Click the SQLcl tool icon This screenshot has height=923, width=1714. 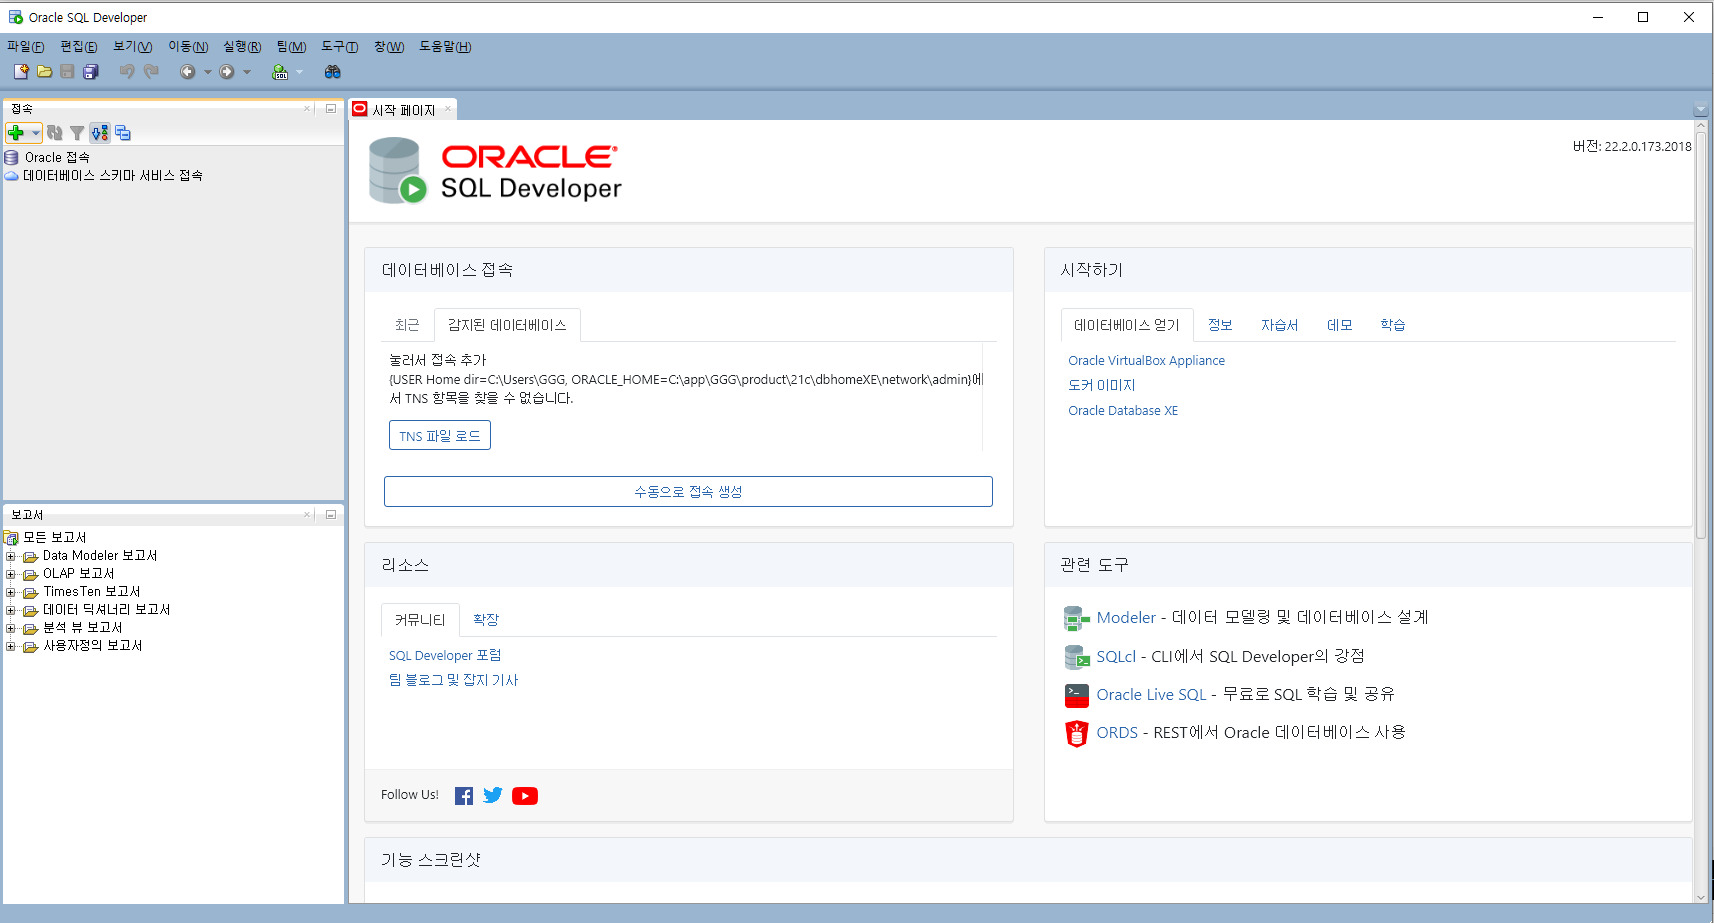click(1076, 657)
